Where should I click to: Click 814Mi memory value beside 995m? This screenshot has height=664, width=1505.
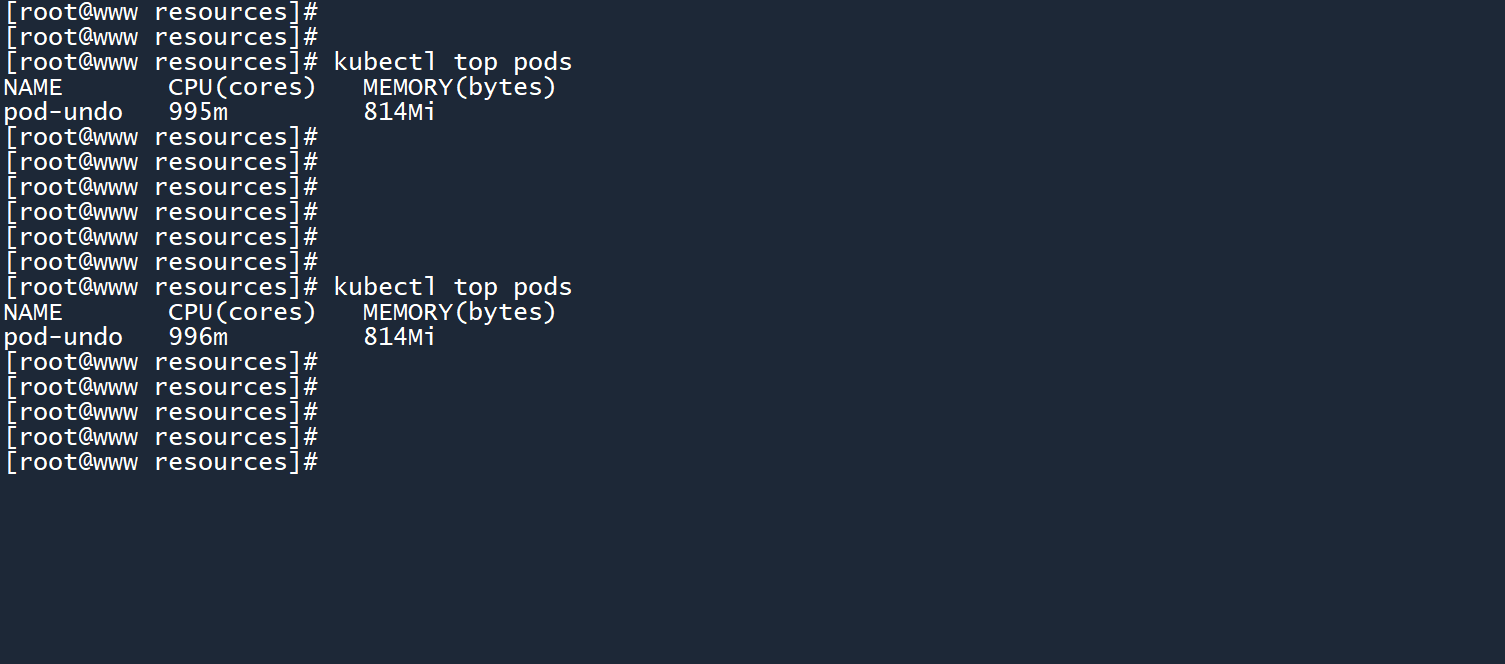click(399, 112)
